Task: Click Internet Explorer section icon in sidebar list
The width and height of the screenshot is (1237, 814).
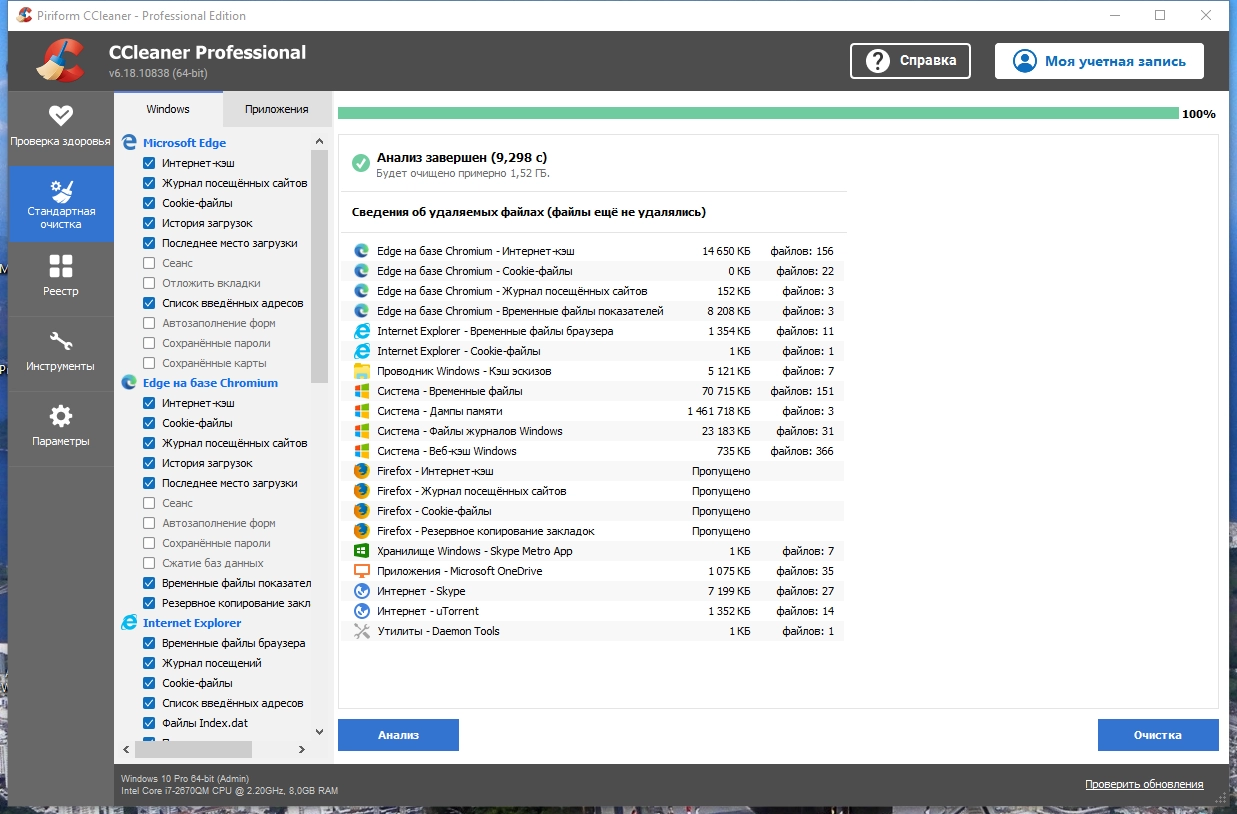Action: coord(129,623)
